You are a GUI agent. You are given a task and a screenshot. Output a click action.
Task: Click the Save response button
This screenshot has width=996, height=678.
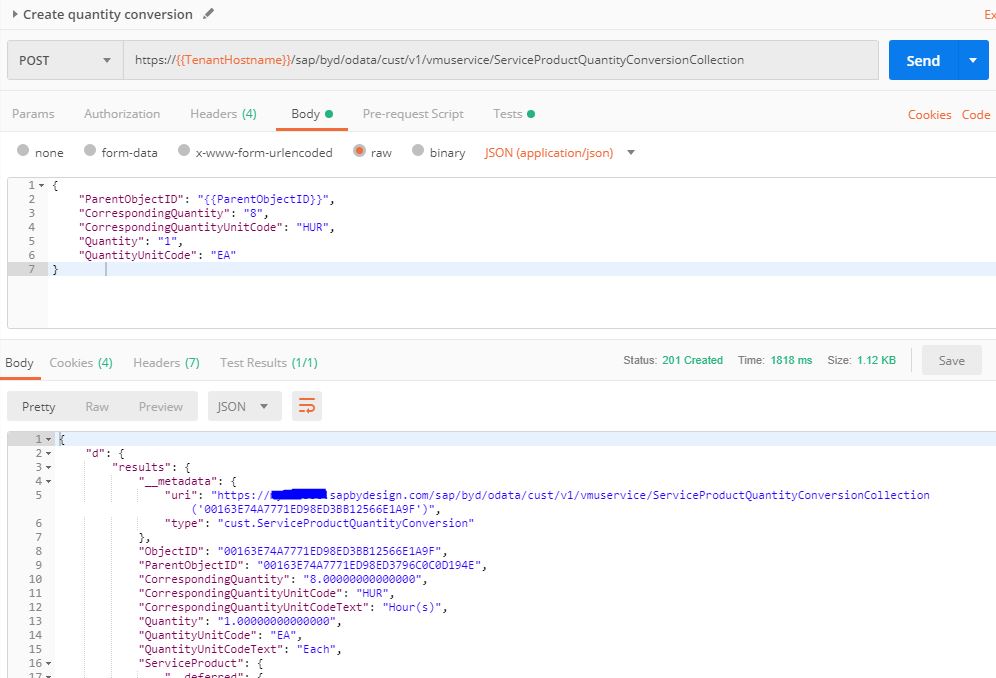click(x=951, y=360)
